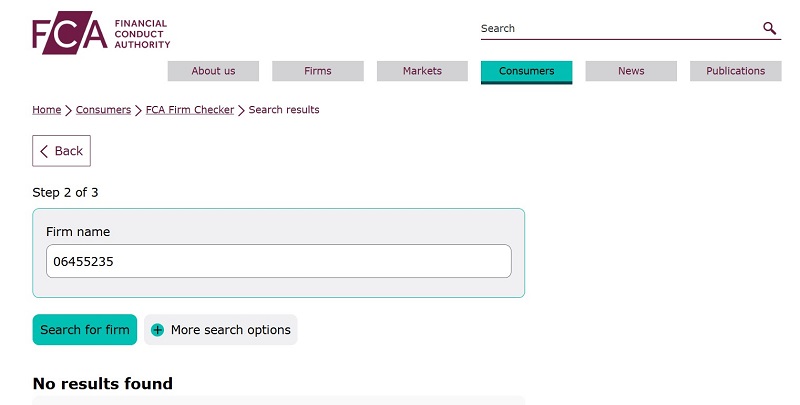800x405 pixels.
Task: Open the About us menu
Action: pyautogui.click(x=213, y=71)
